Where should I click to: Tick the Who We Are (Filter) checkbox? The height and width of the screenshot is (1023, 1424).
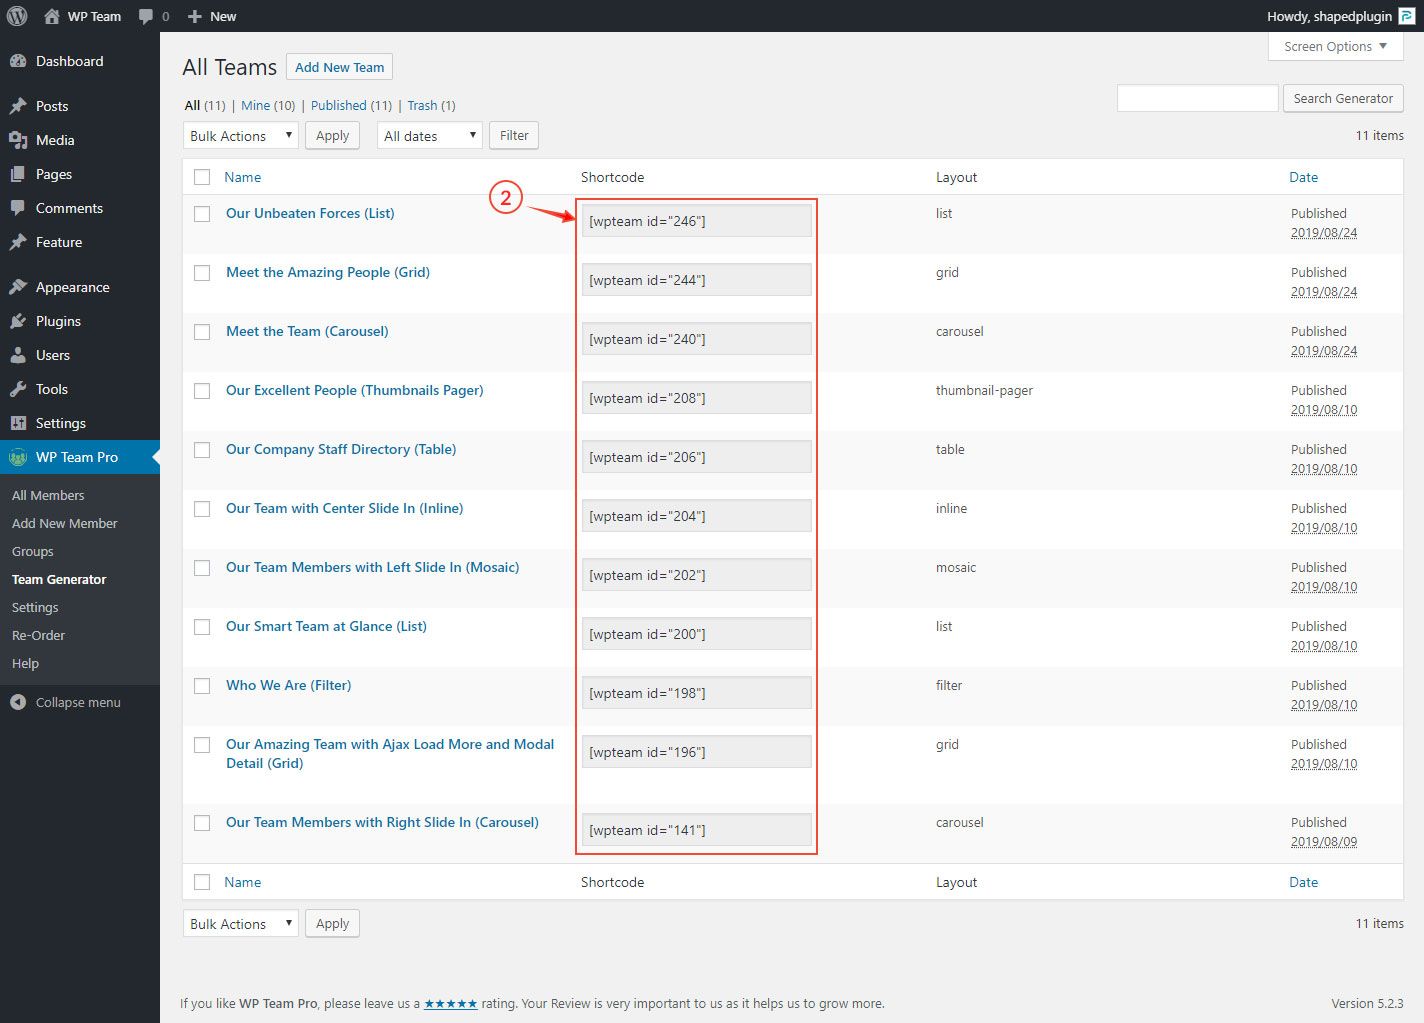(202, 686)
